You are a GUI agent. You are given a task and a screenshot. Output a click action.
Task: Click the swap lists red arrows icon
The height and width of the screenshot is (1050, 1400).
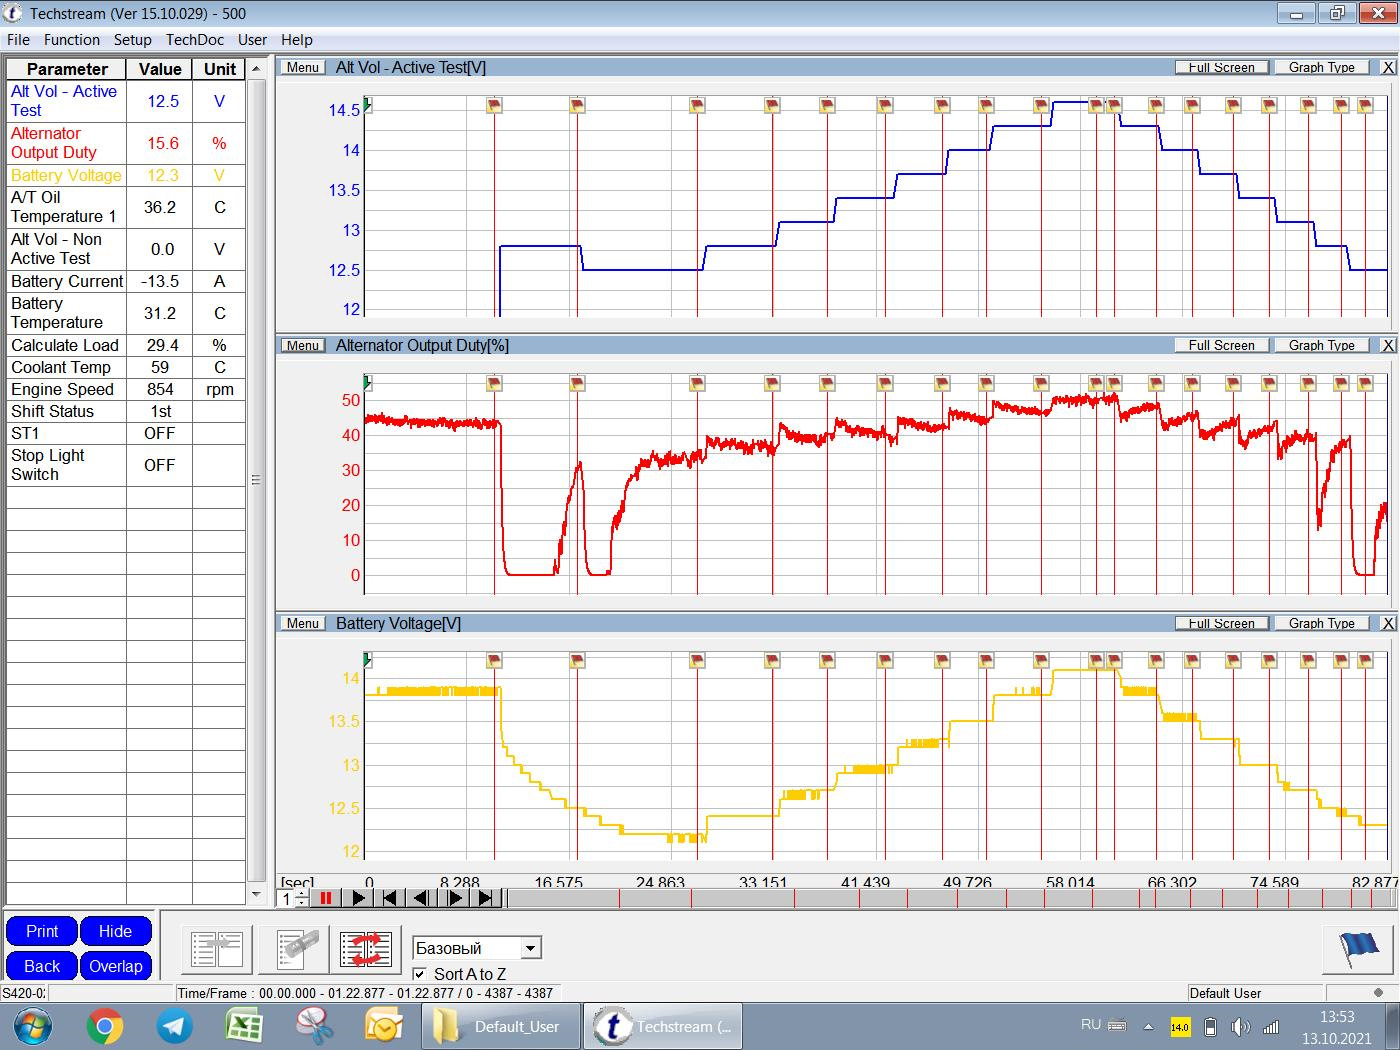coord(365,949)
